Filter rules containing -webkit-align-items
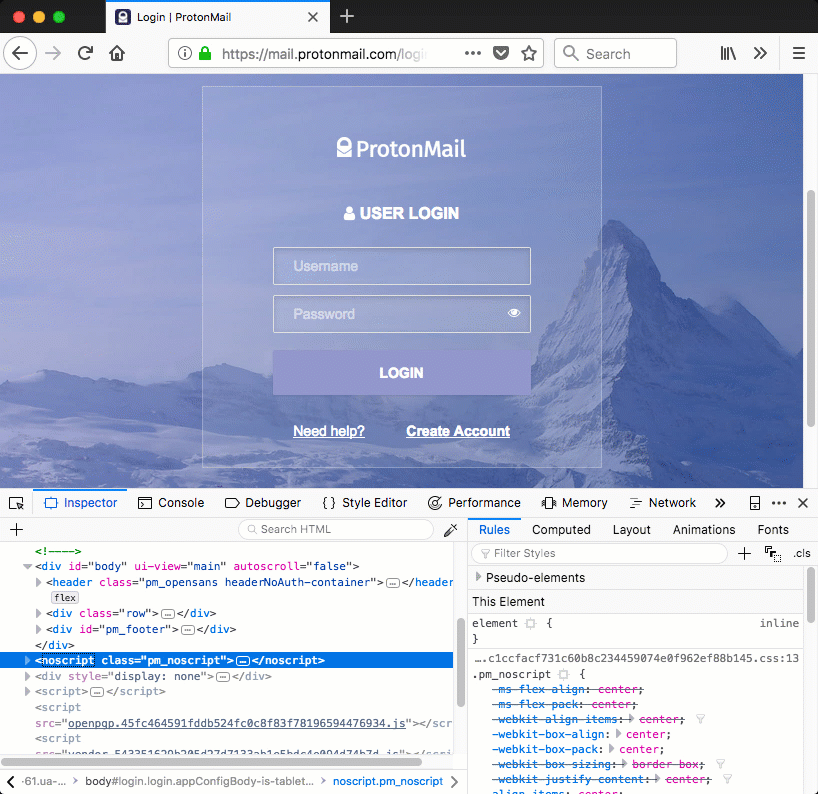Viewport: 818px width, 794px height. (x=700, y=719)
